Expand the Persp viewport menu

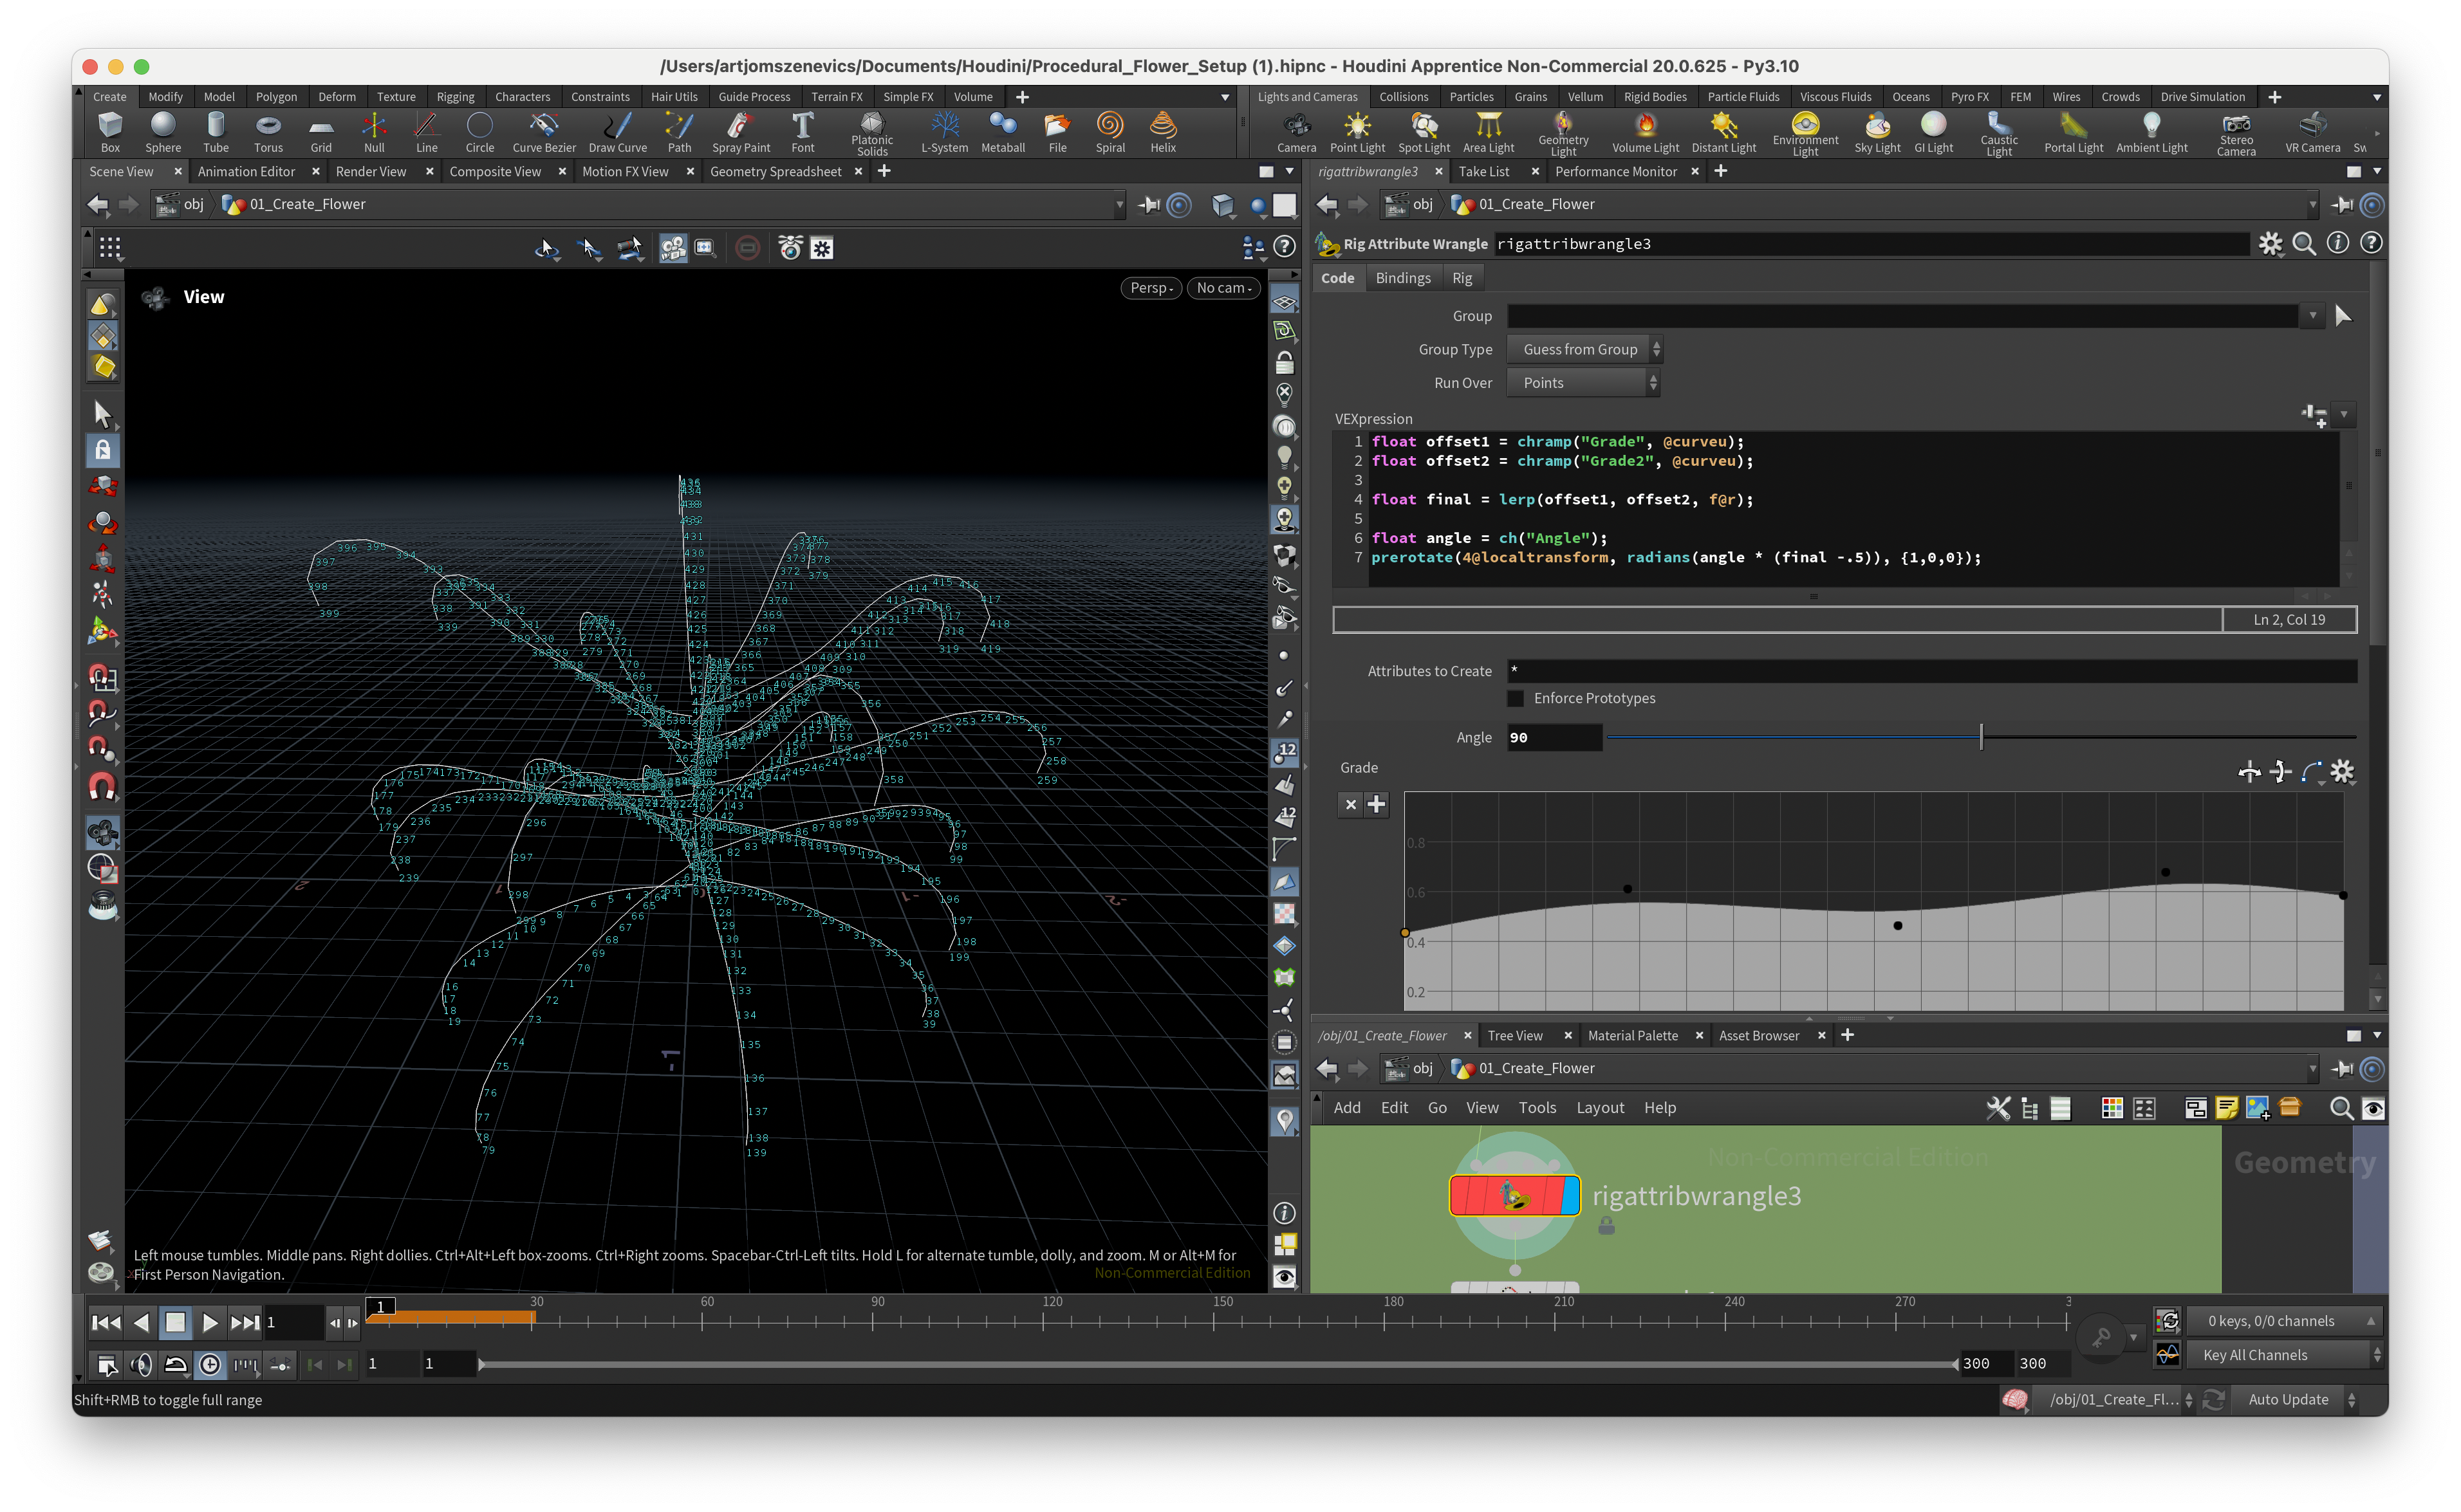[1151, 288]
